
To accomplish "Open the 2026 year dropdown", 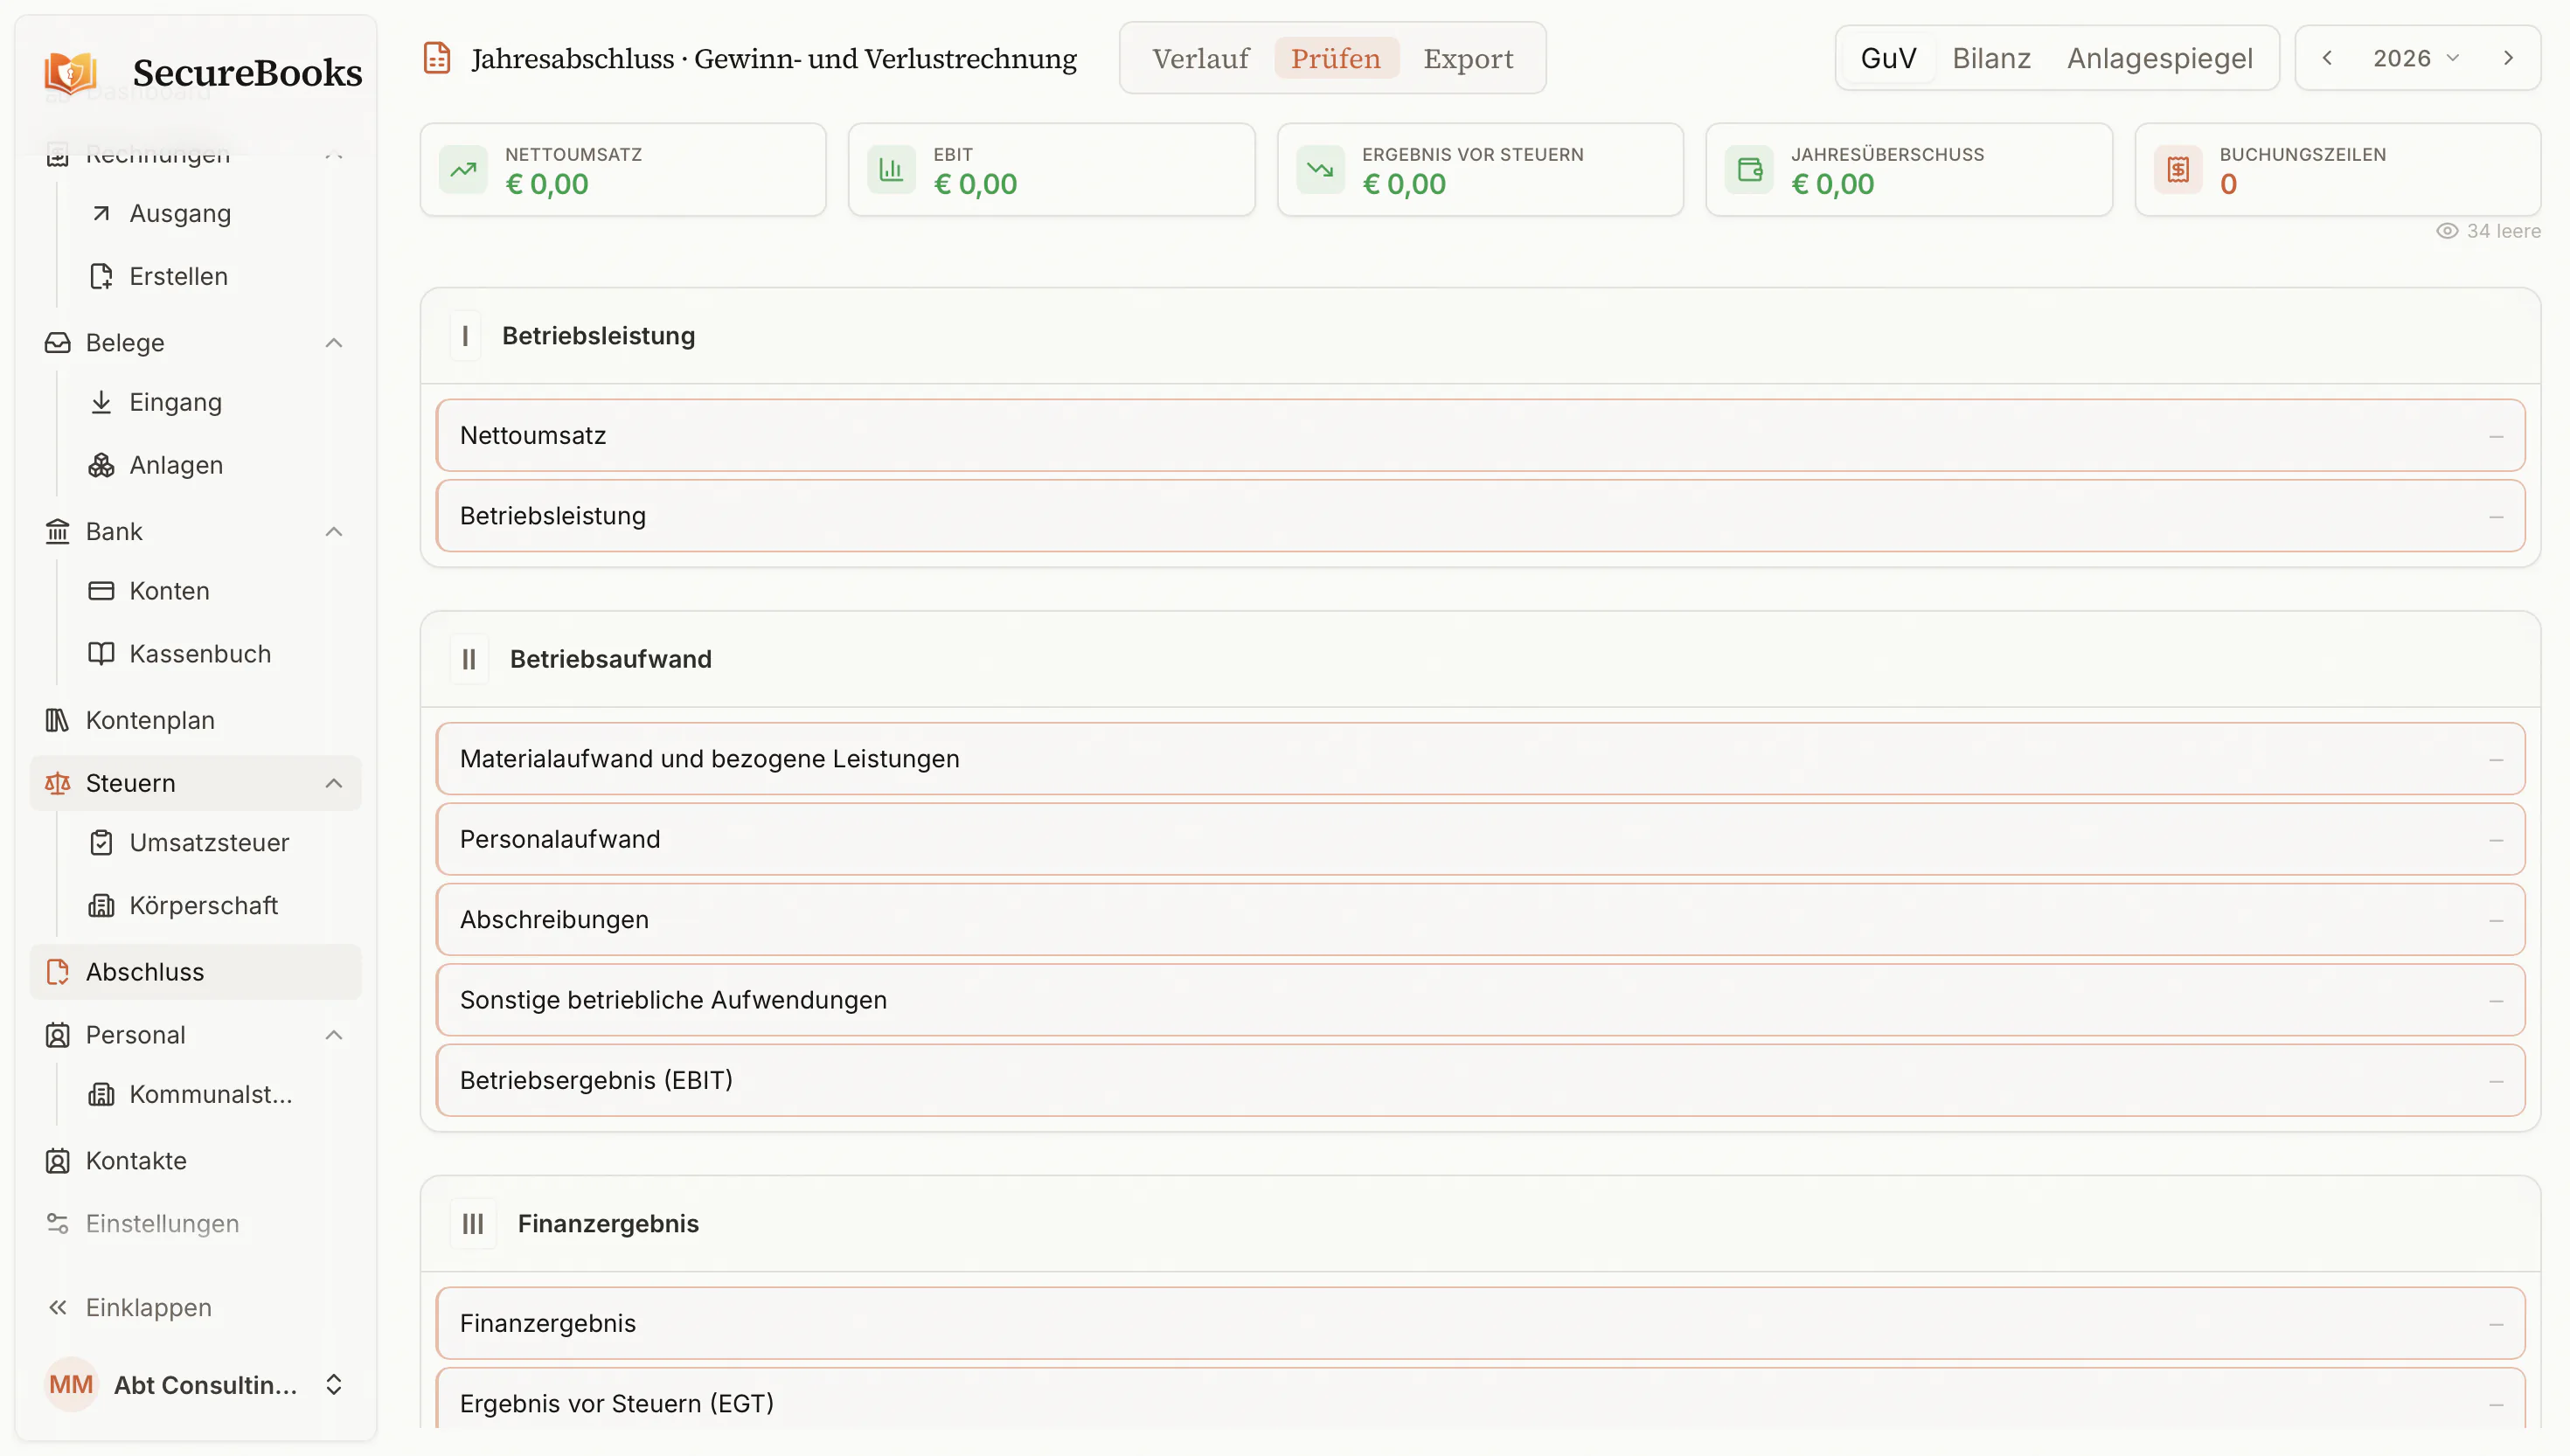I will tap(2415, 58).
